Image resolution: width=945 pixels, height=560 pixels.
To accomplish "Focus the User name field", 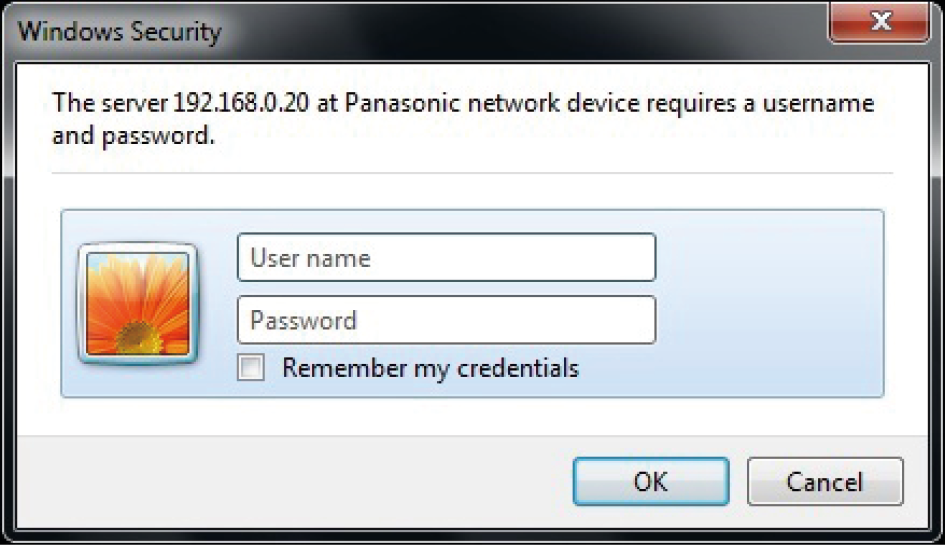I will pos(446,258).
